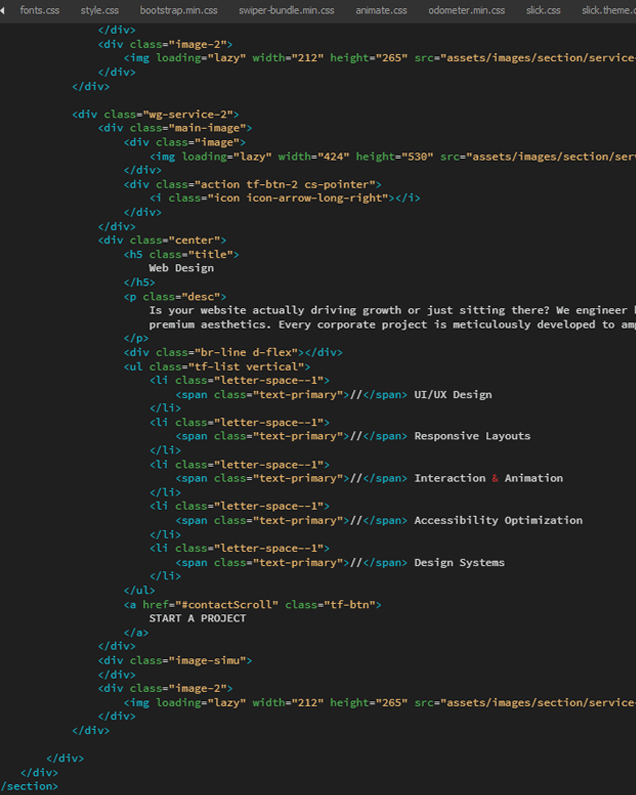Click the "premium aesthetics" paragraph line
This screenshot has height=795, width=636.
pyautogui.click(x=392, y=324)
